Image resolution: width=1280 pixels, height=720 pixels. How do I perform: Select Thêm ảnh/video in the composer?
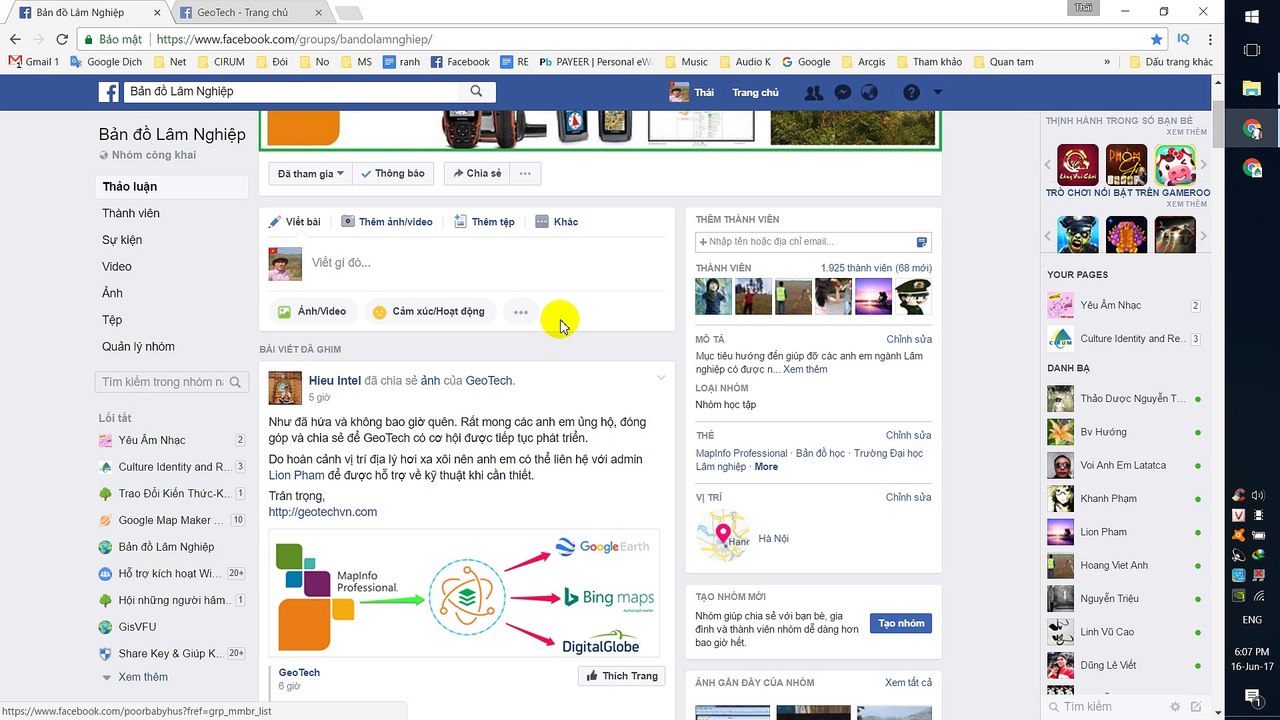point(387,222)
